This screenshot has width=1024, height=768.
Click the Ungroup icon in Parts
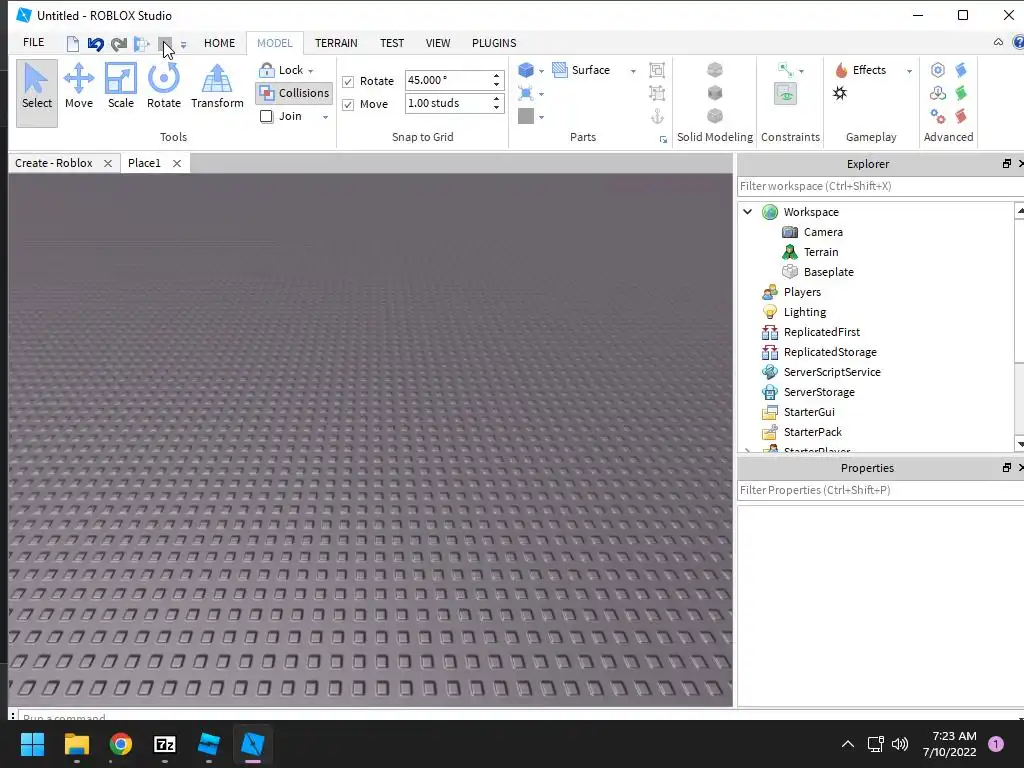657,93
